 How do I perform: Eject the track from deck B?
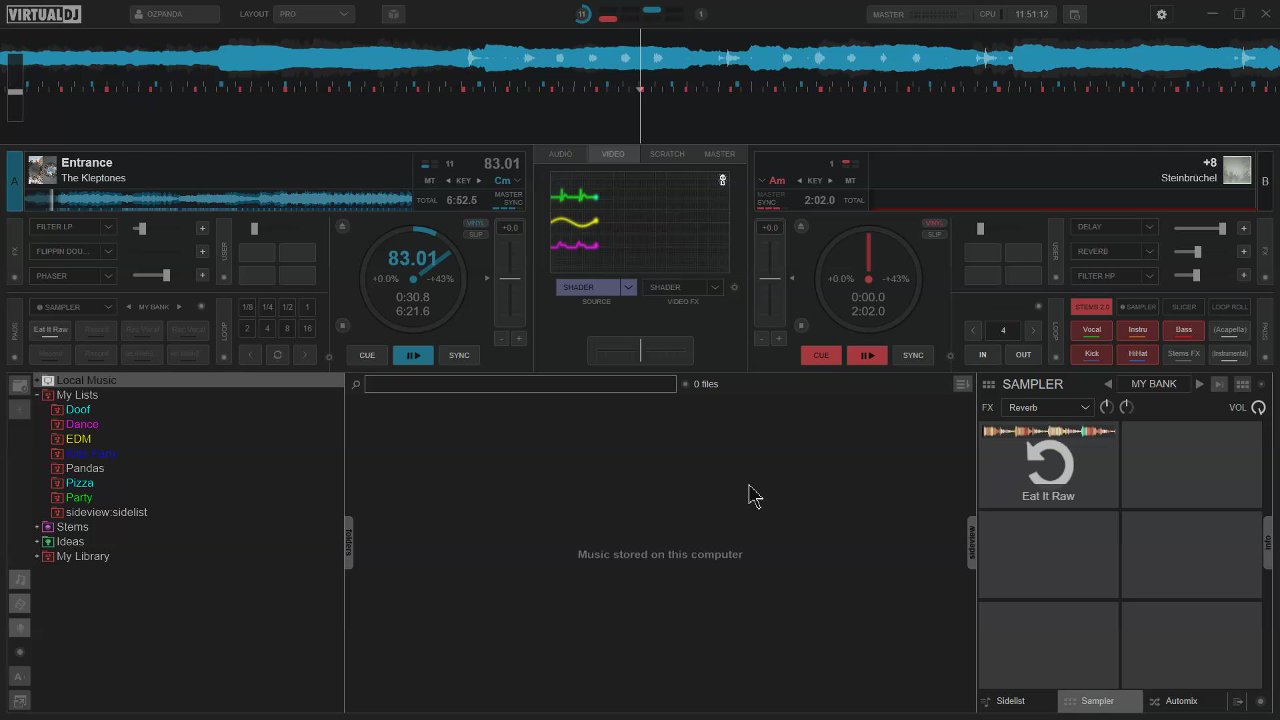[x=800, y=227]
